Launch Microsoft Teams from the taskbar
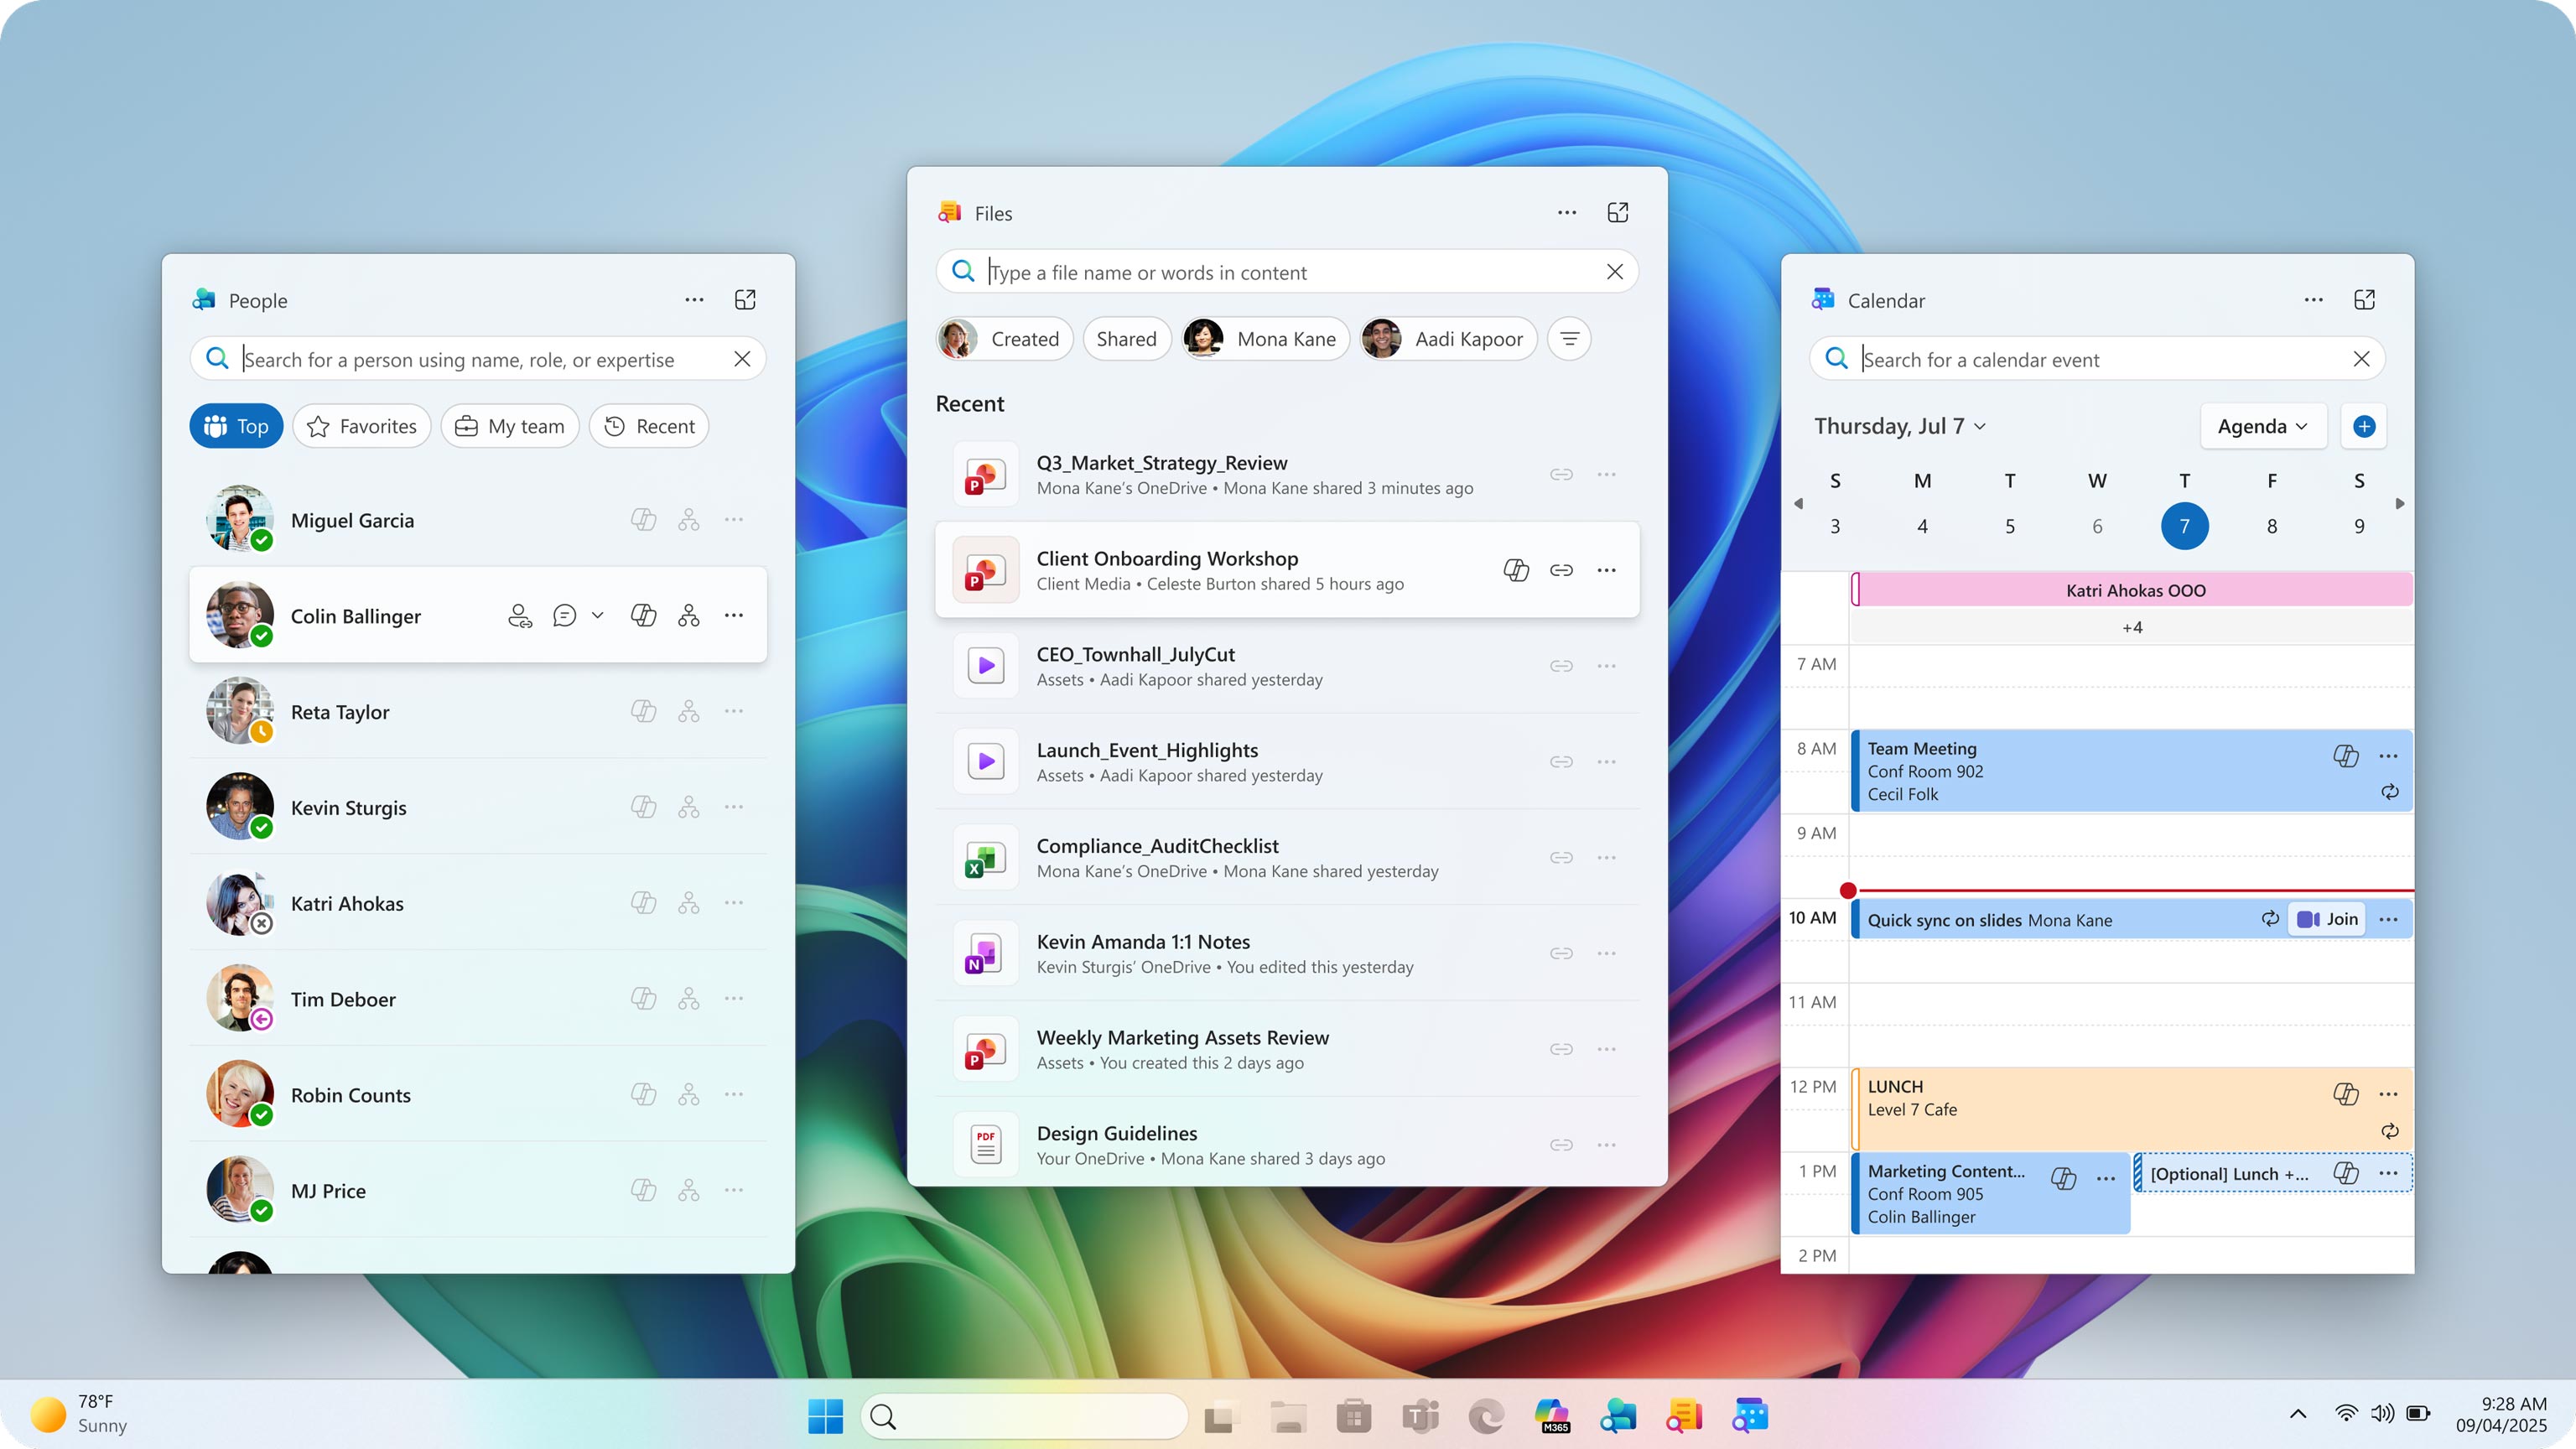This screenshot has height=1449, width=2576. tap(1420, 1417)
